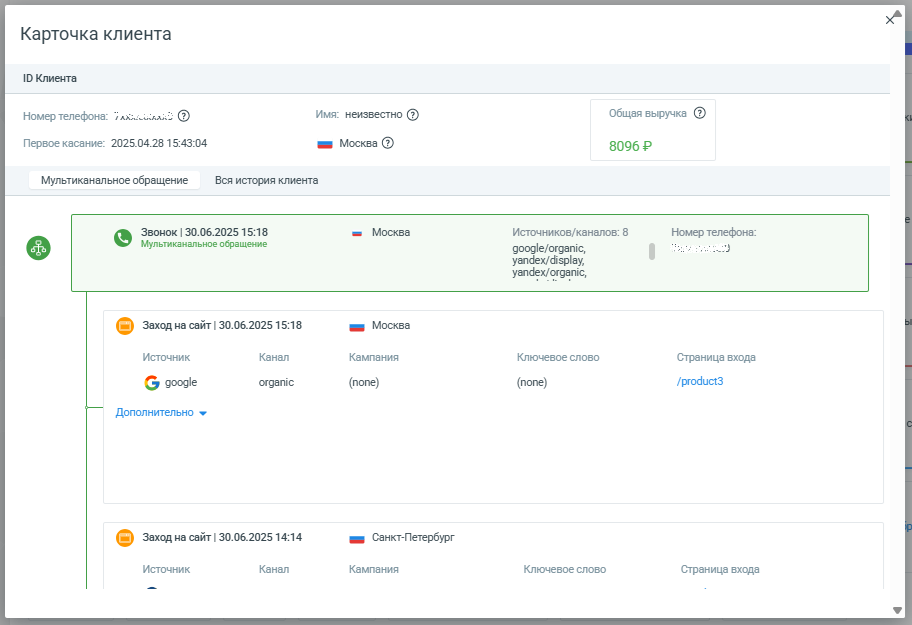
Task: Click flag icon in the call row
Action: click(357, 233)
